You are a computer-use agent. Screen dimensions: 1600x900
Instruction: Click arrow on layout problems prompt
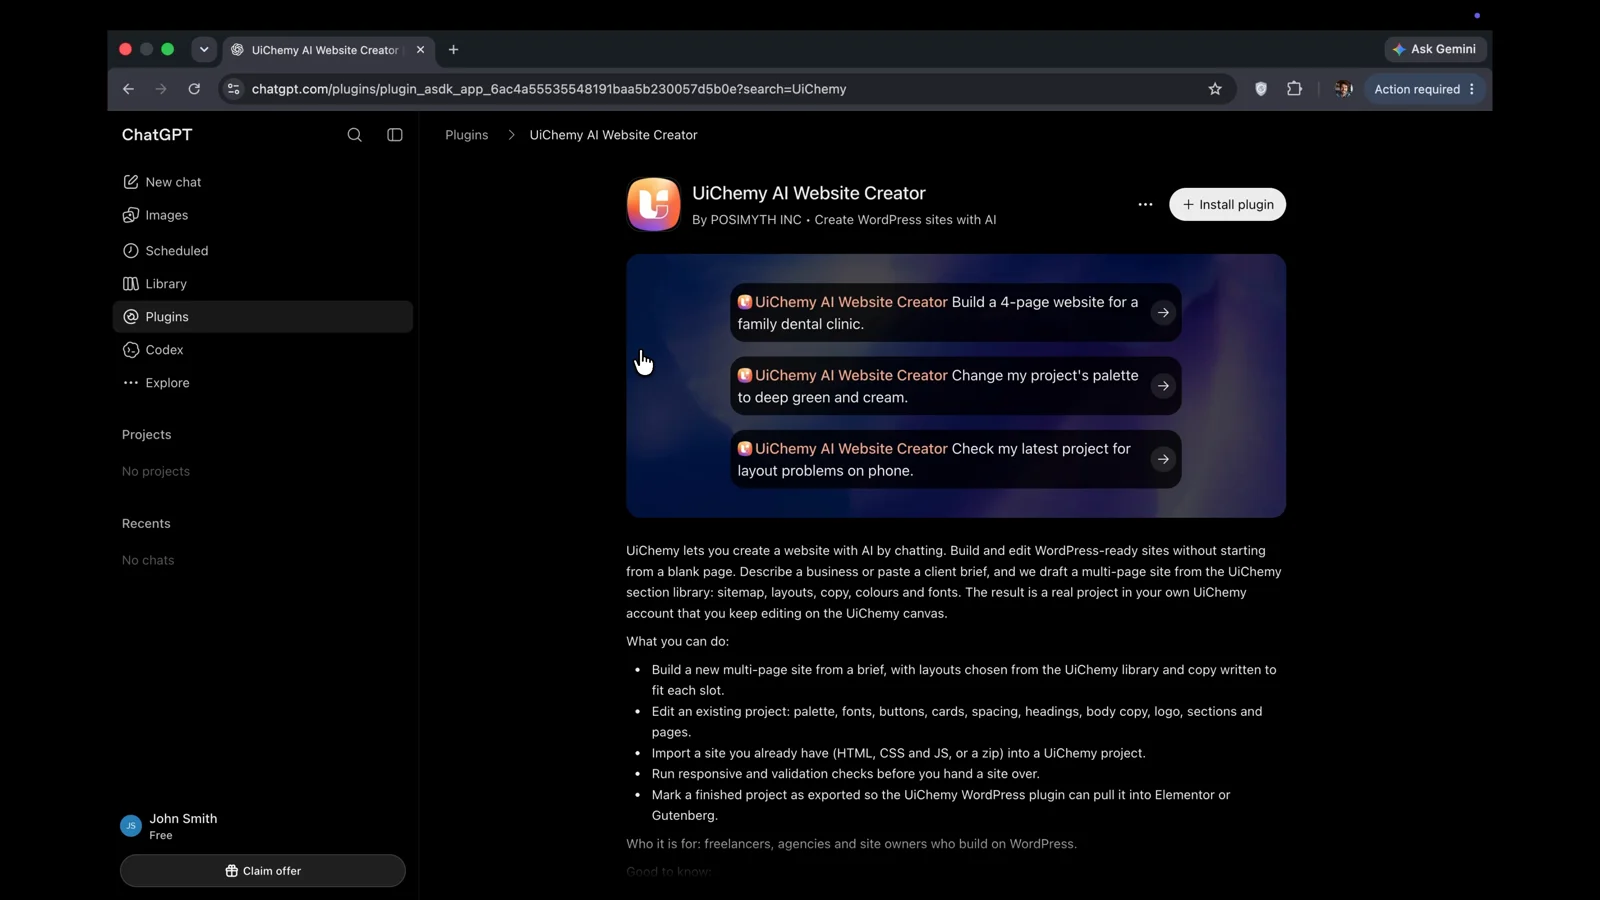click(x=1163, y=460)
